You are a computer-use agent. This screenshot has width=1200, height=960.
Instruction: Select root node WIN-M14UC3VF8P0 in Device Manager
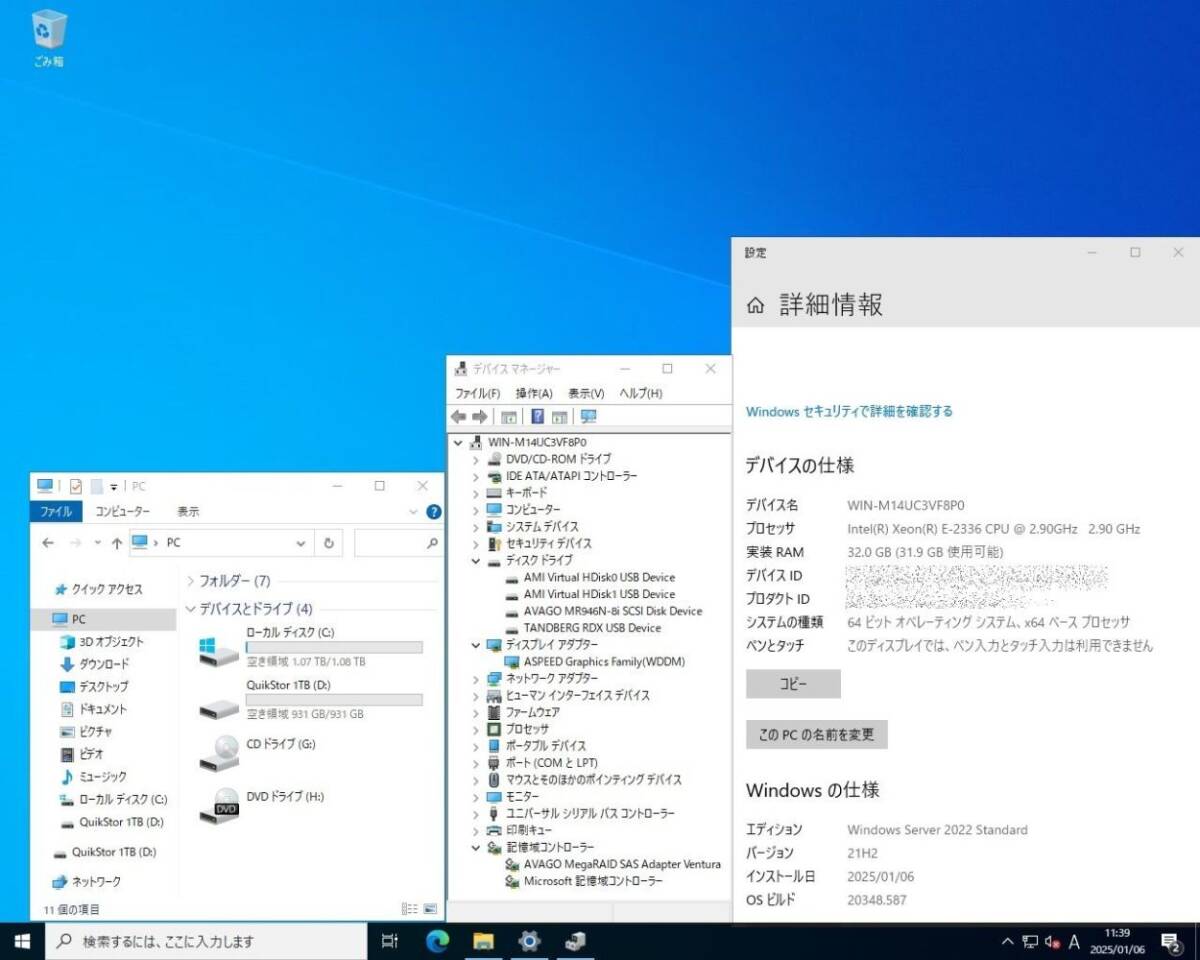(537, 442)
